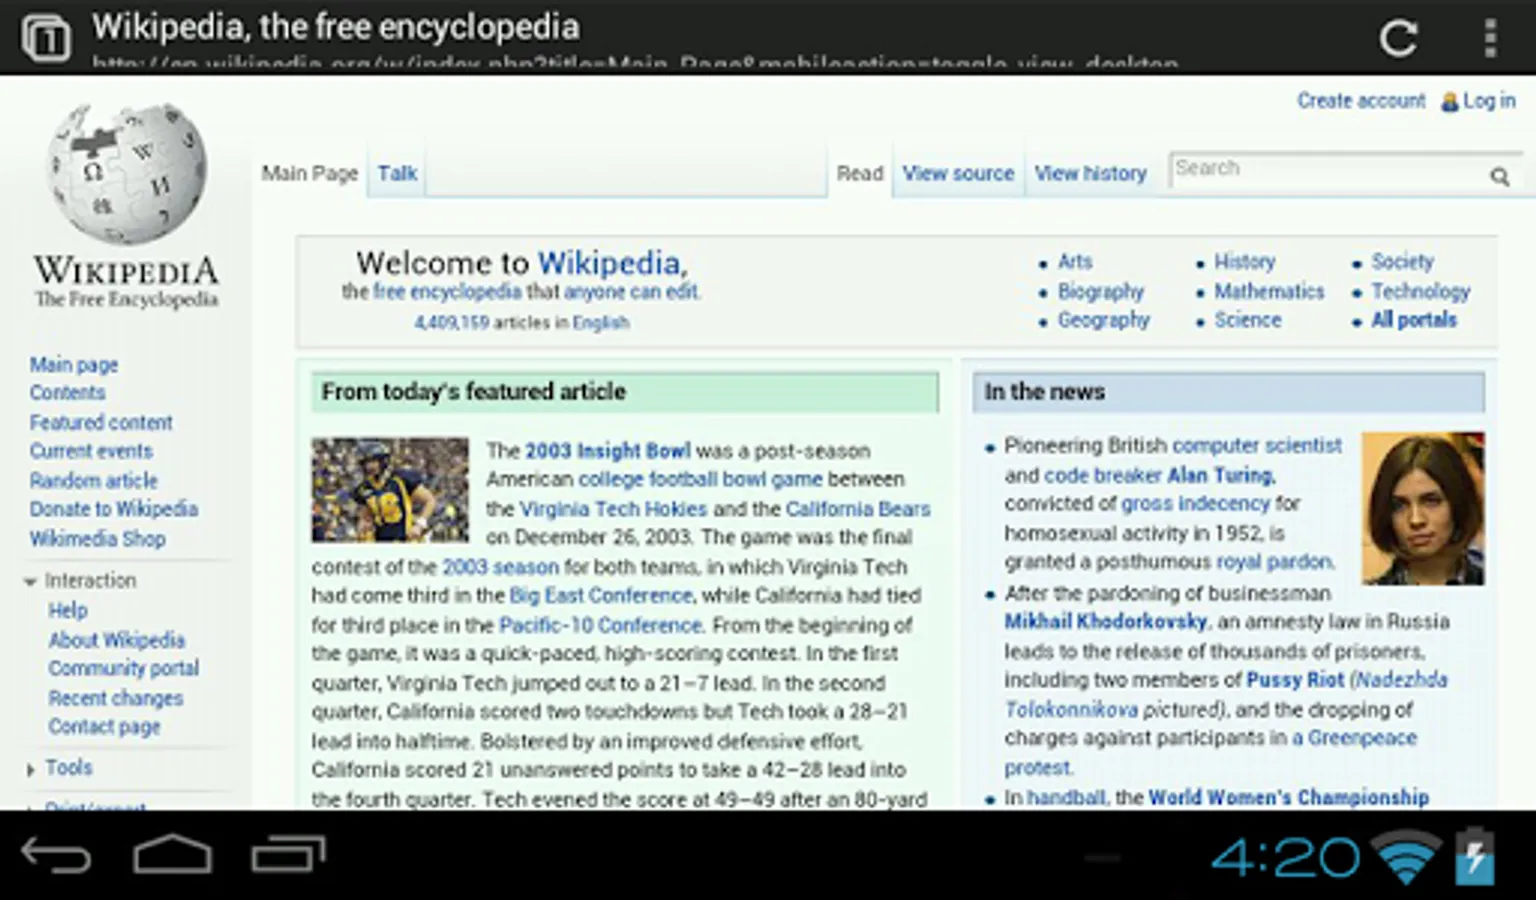
Task: Click the Create account link
Action: [1361, 101]
